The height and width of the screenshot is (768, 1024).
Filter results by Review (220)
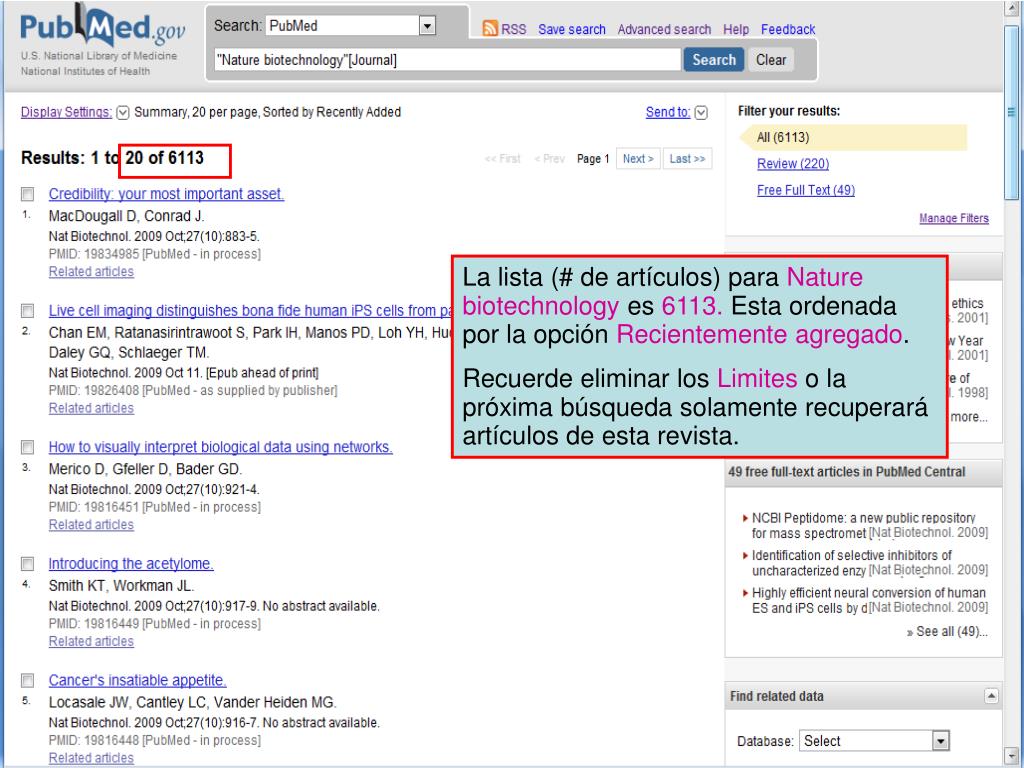(x=793, y=164)
